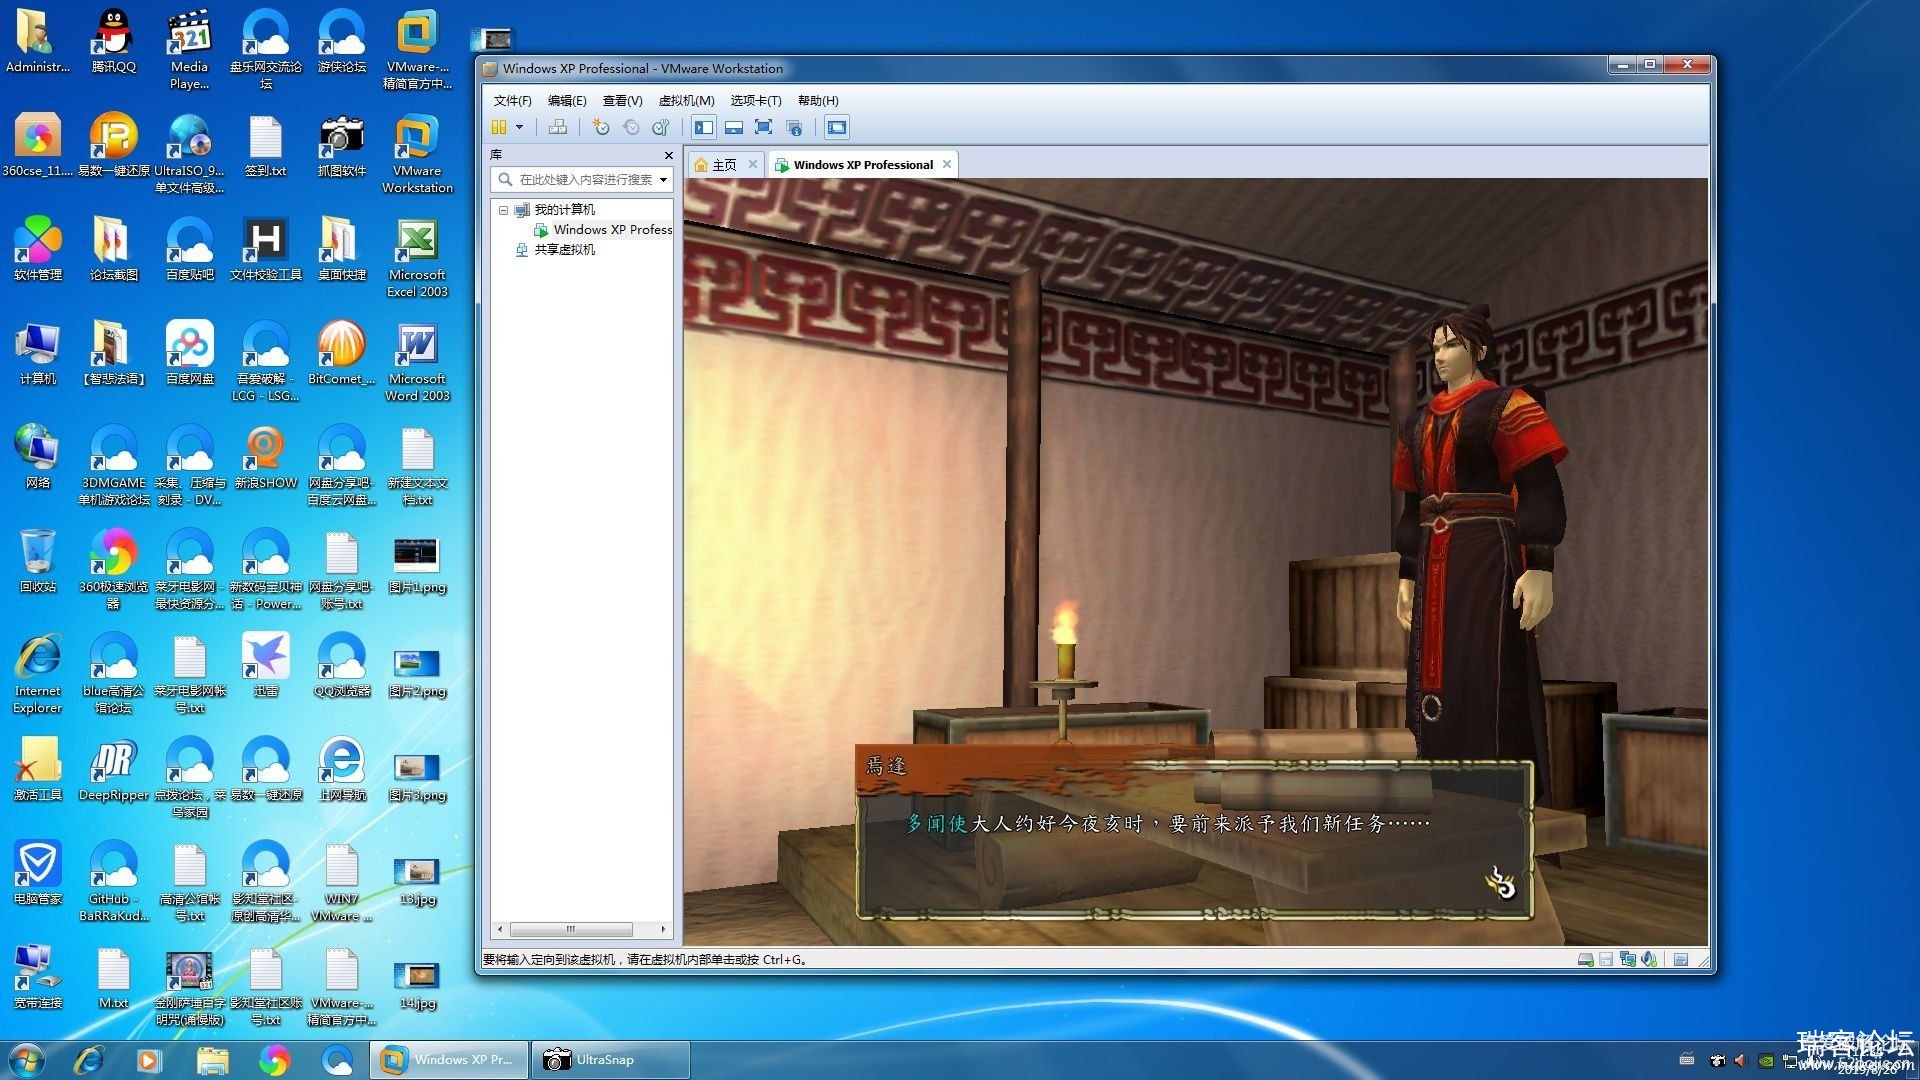Image resolution: width=1920 pixels, height=1080 pixels.
Task: Close the Windows XP Professional tab
Action: click(946, 164)
